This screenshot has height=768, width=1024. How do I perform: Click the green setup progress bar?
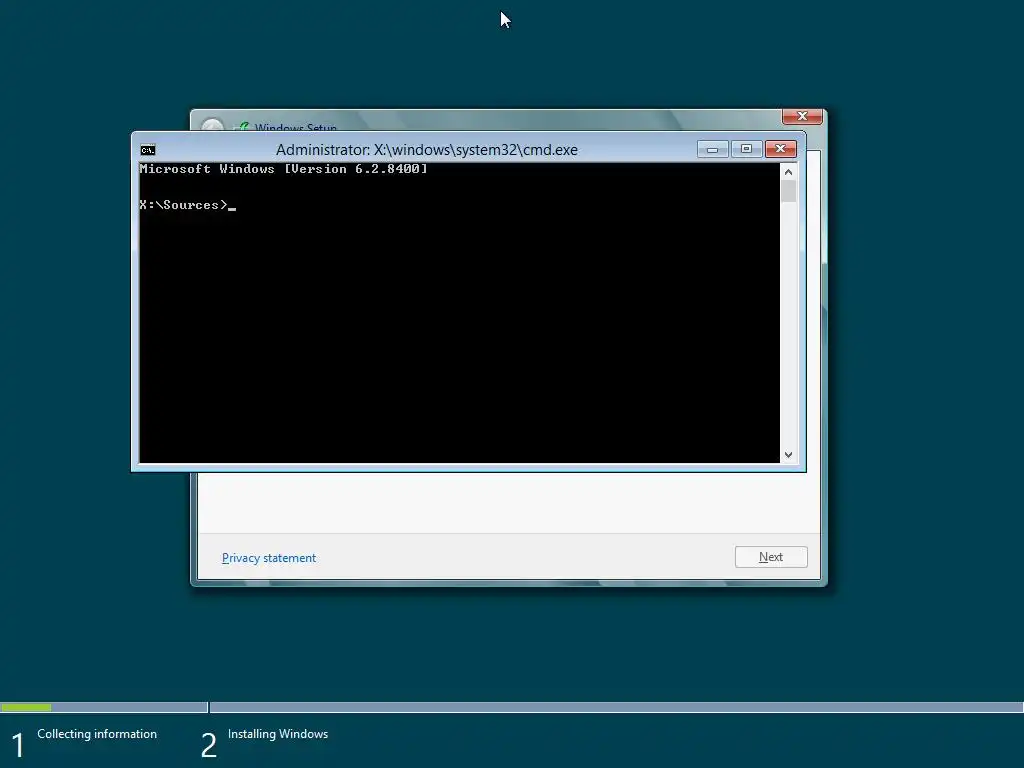(x=26, y=707)
